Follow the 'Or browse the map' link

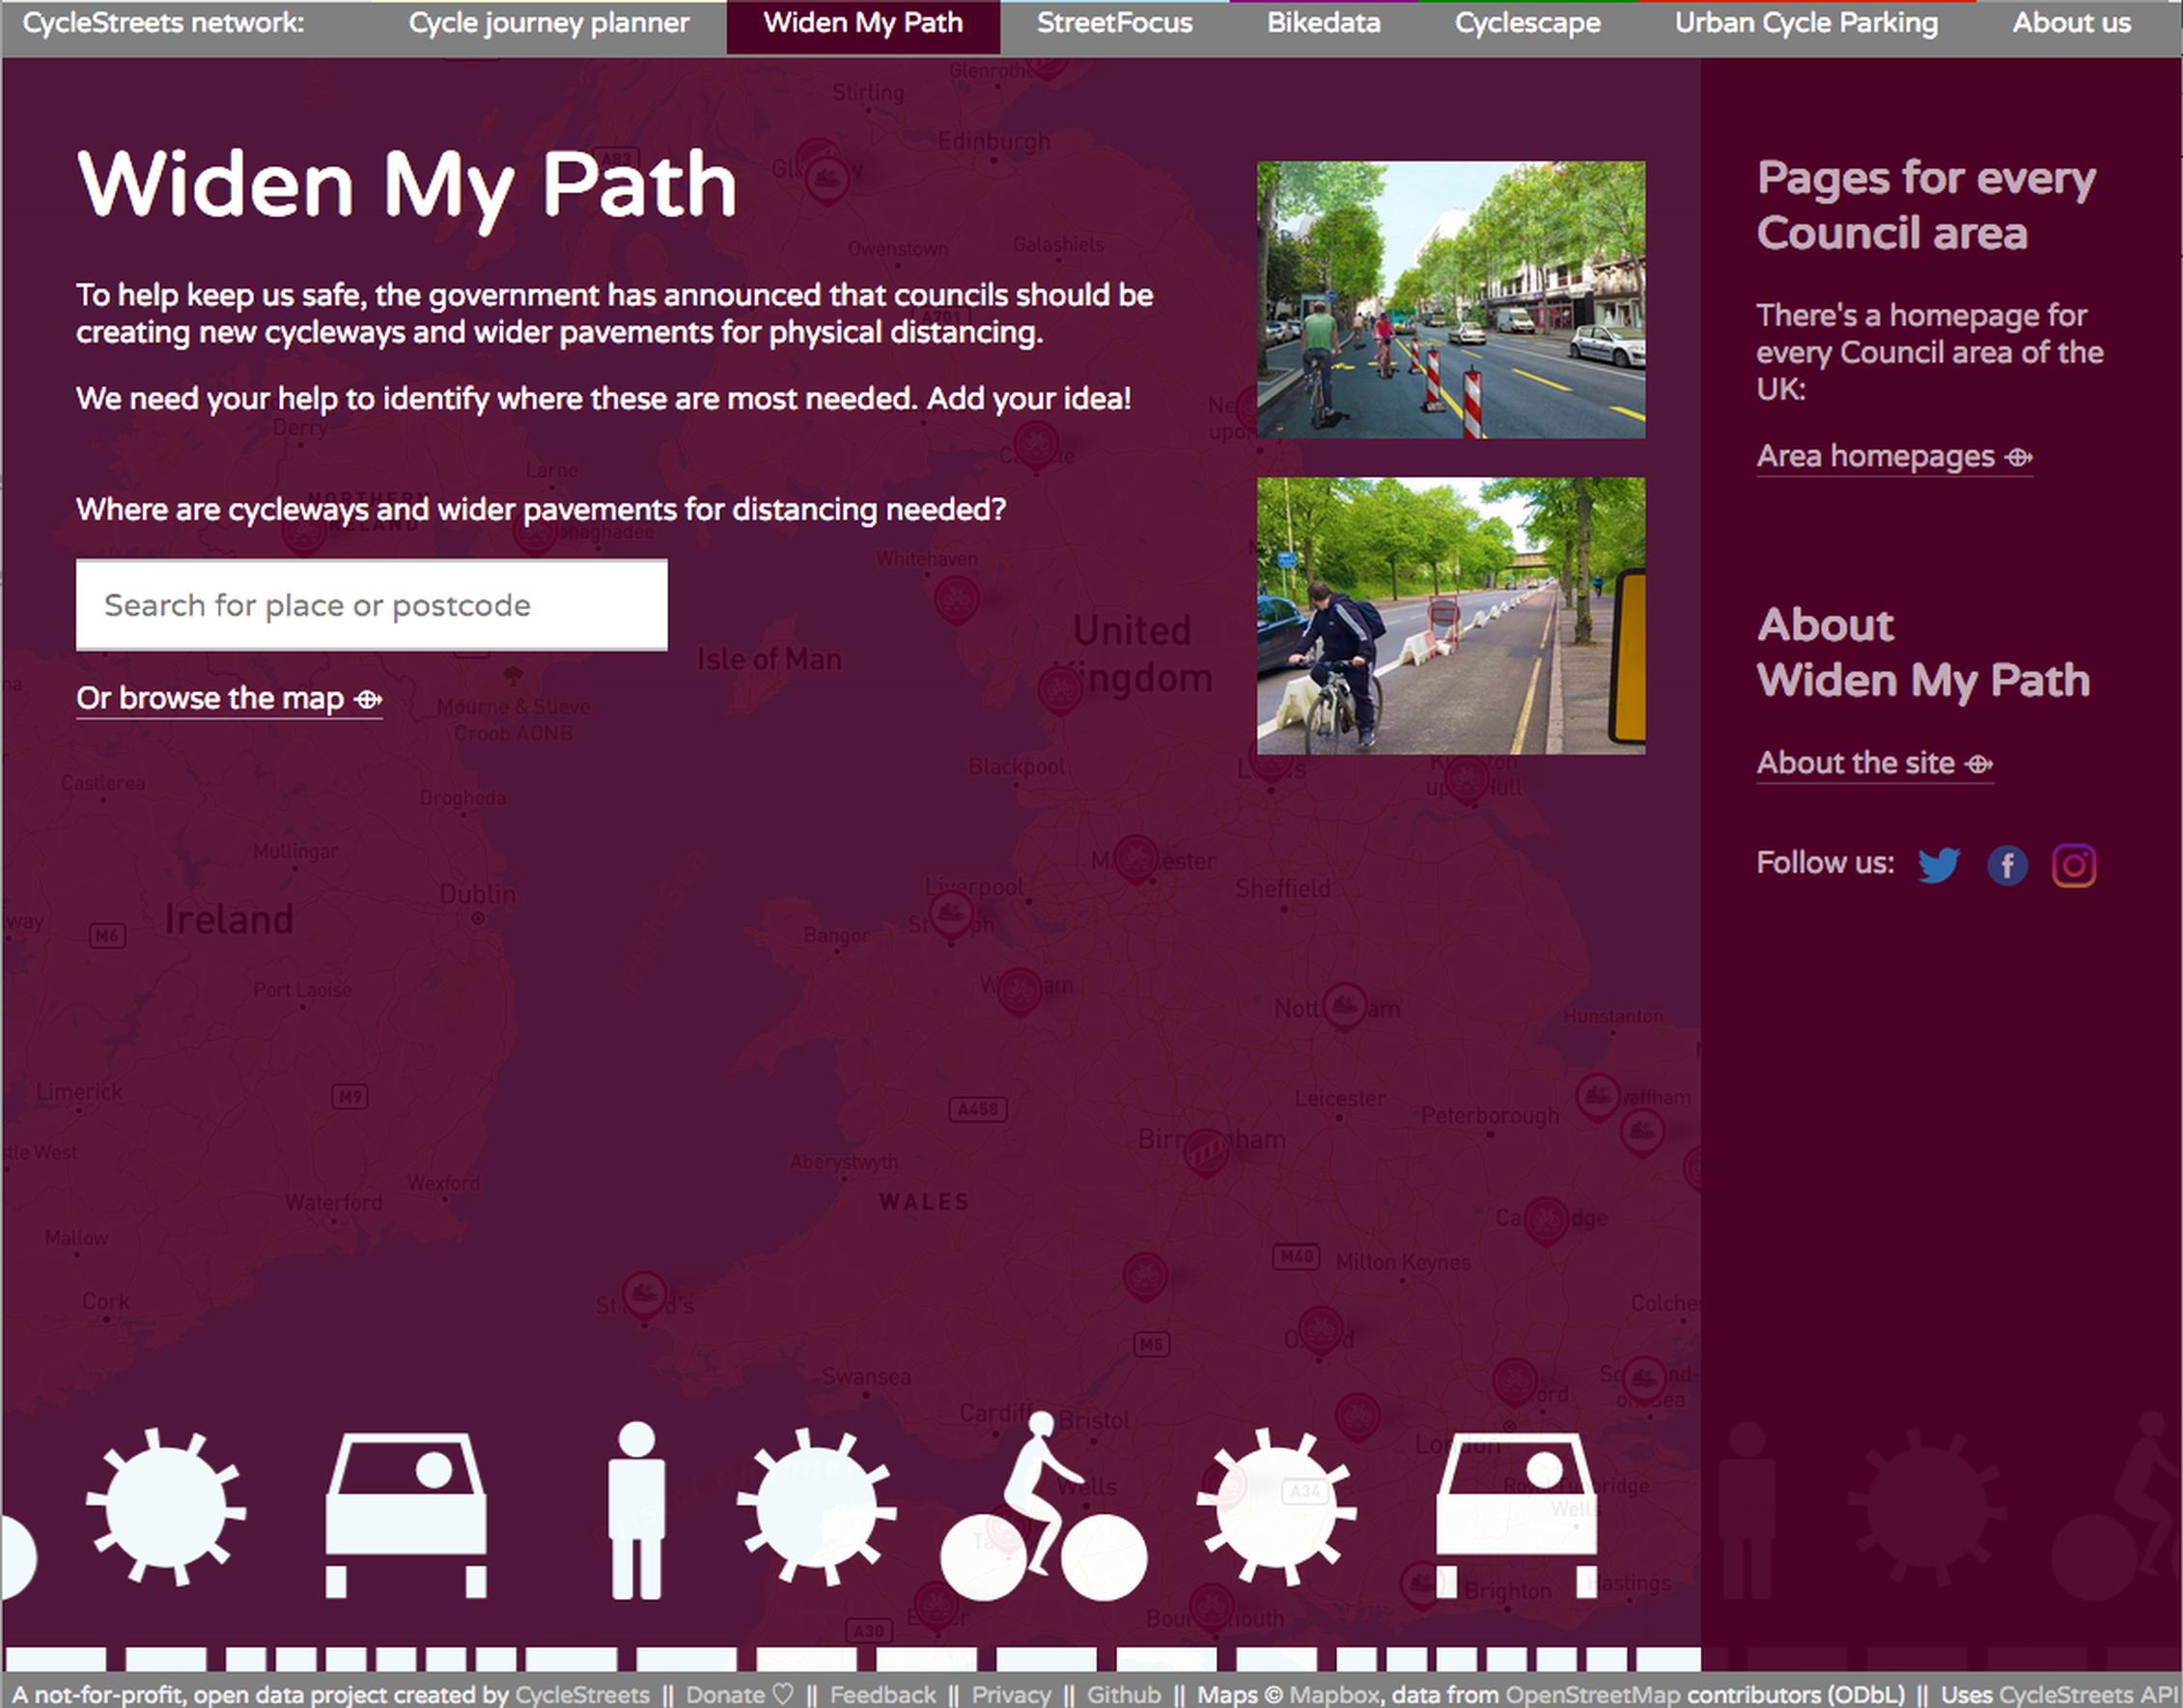(x=229, y=698)
